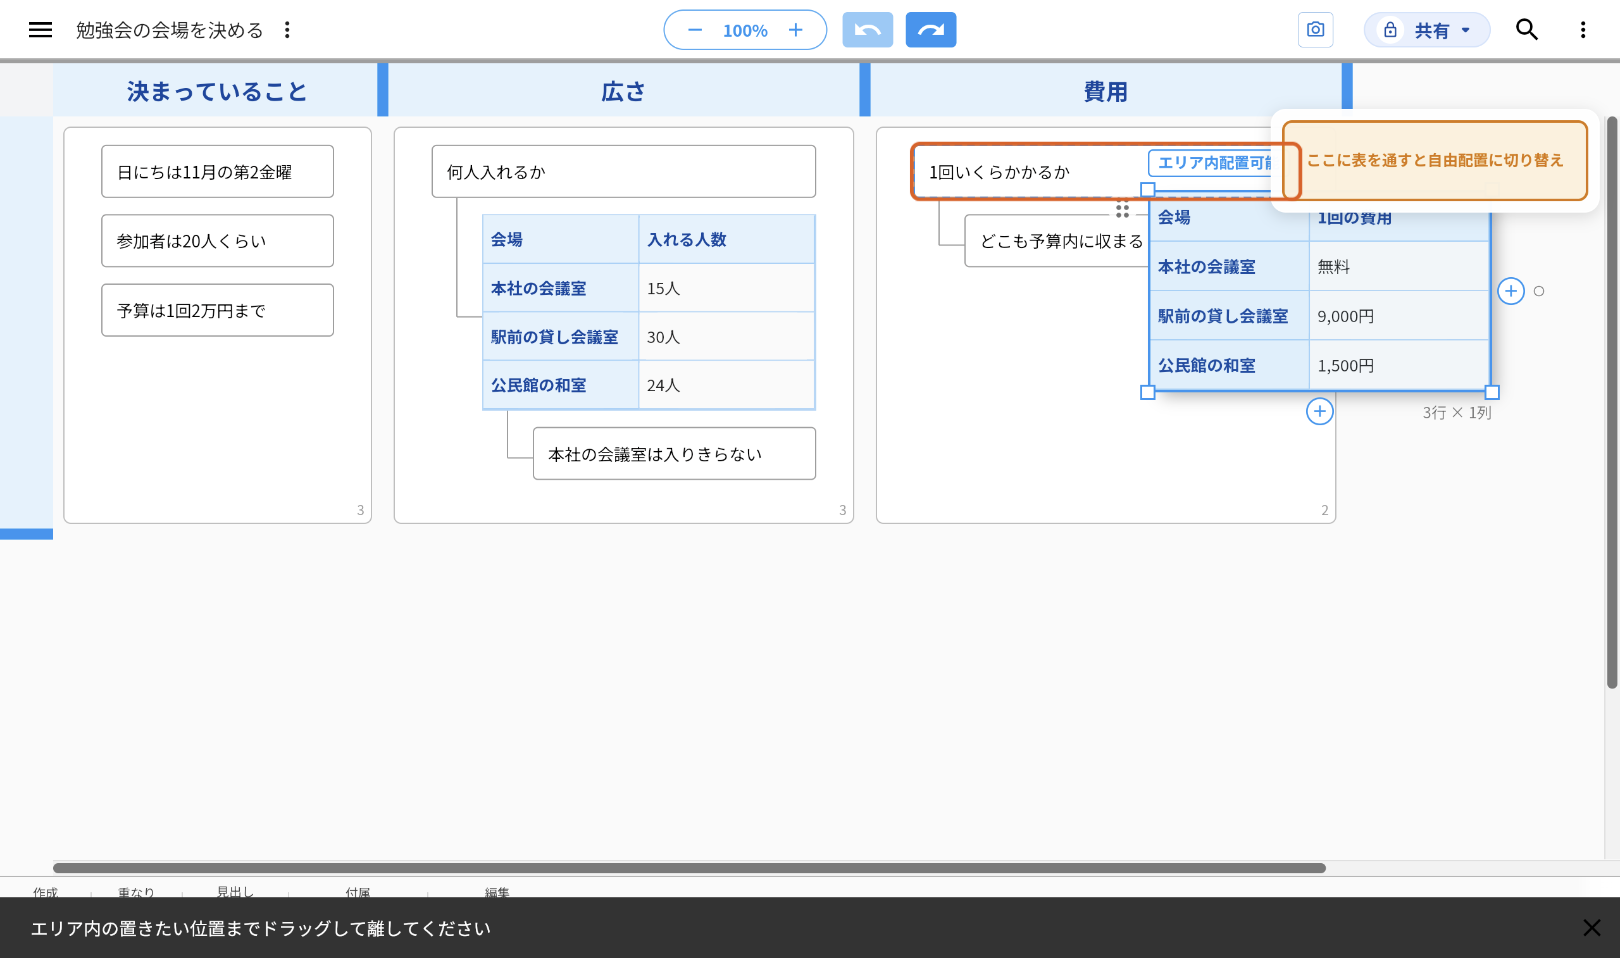Undo the last action

tap(868, 30)
